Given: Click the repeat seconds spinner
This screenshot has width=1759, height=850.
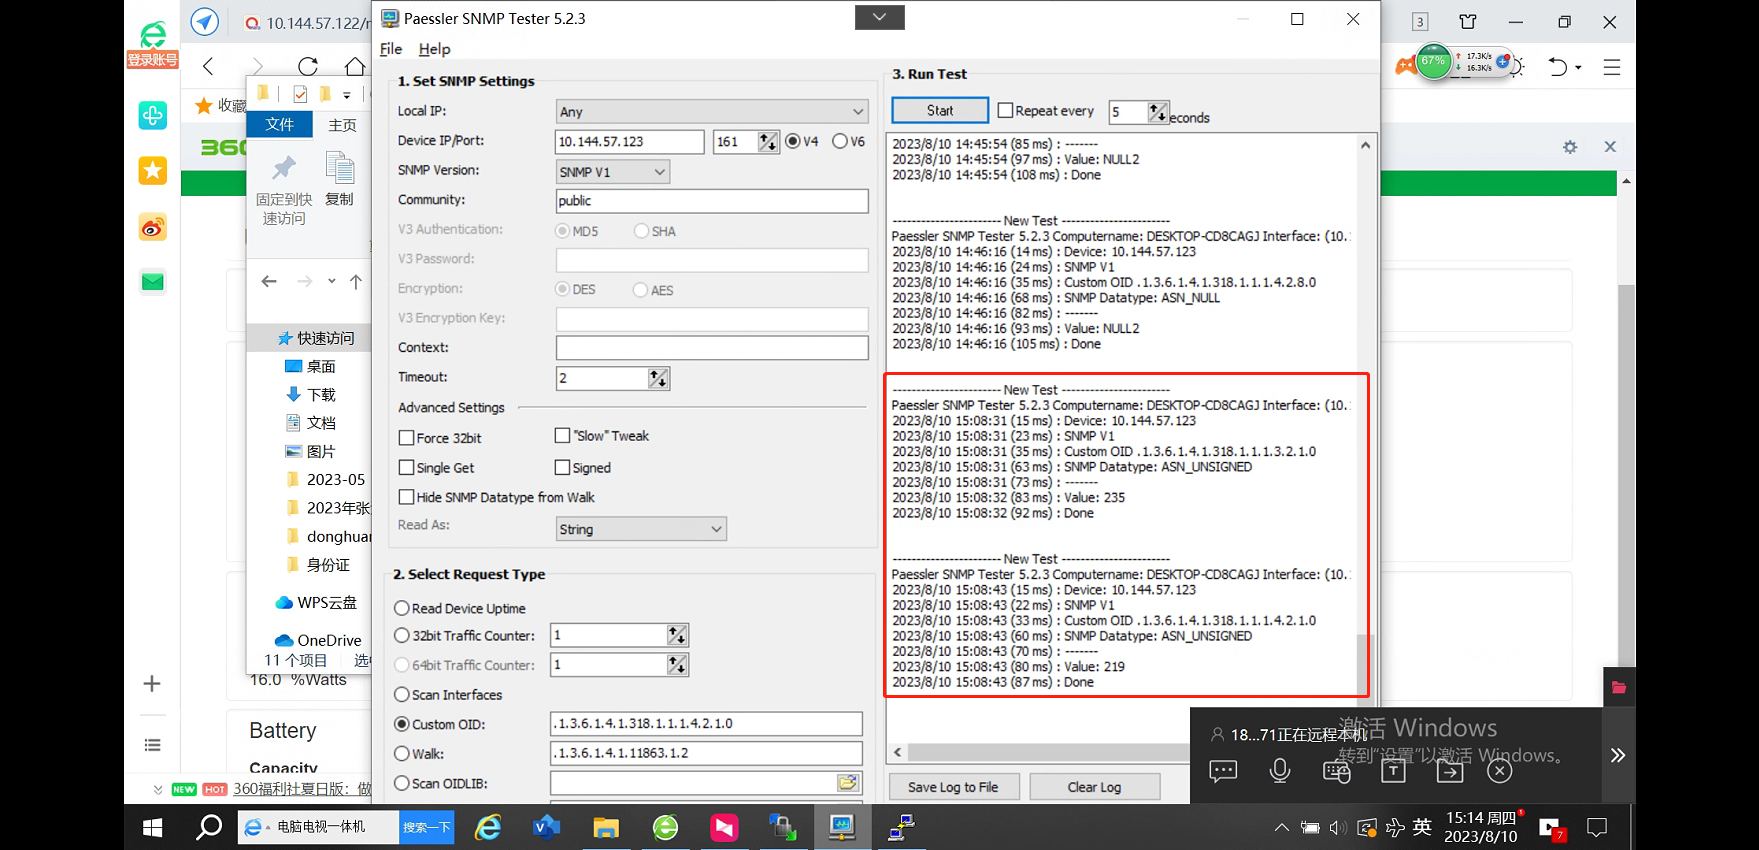Looking at the screenshot, I should [x=1158, y=112].
